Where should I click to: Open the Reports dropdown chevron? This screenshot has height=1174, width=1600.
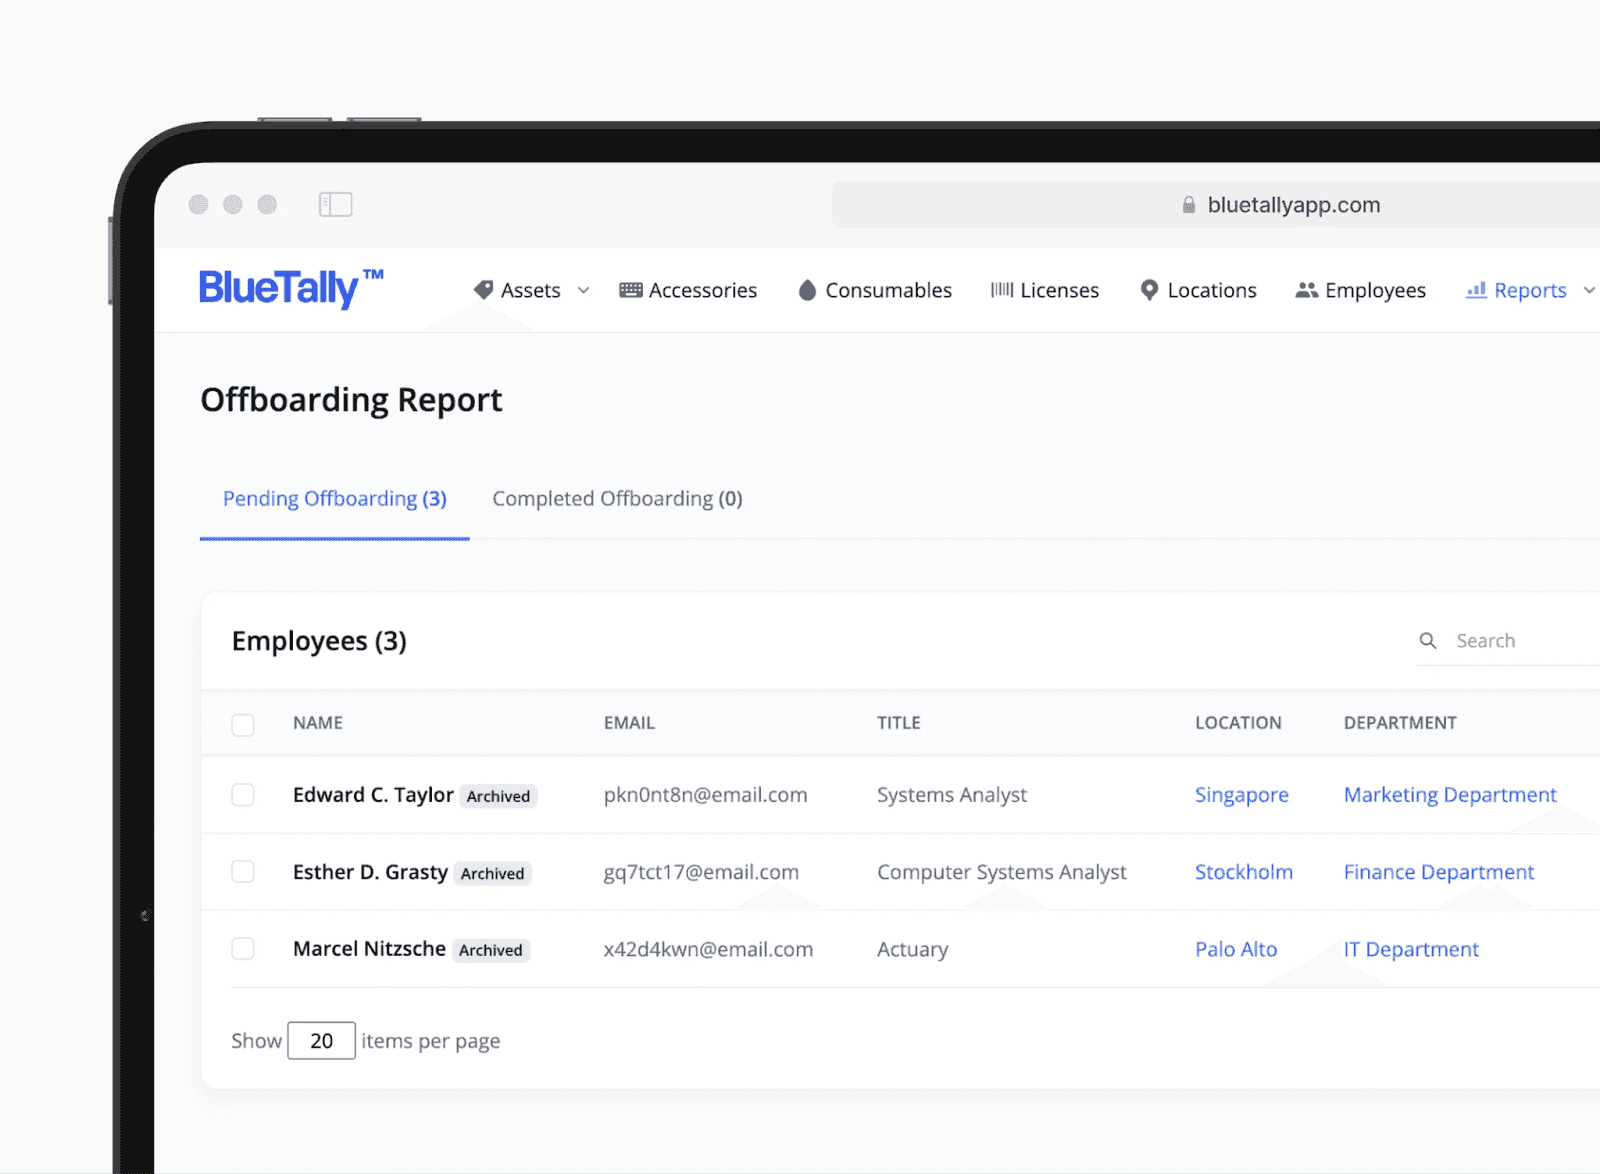(x=1590, y=290)
